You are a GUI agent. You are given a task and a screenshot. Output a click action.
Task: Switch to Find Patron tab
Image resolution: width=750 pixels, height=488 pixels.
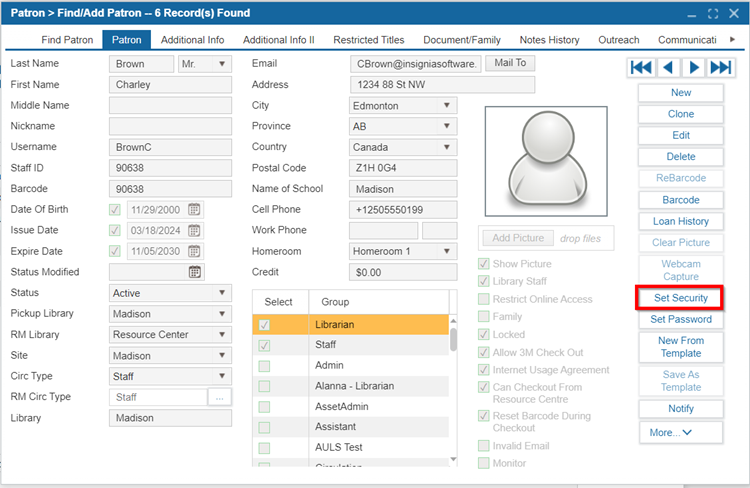pyautogui.click(x=67, y=40)
